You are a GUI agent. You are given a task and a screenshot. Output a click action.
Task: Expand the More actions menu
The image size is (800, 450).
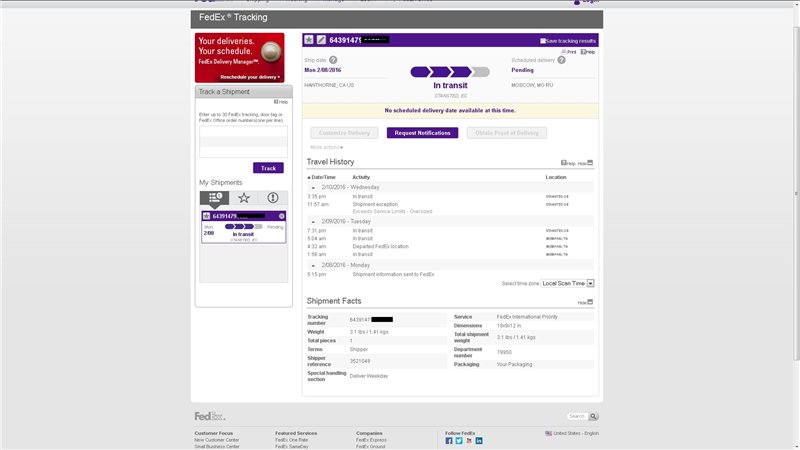(x=327, y=147)
